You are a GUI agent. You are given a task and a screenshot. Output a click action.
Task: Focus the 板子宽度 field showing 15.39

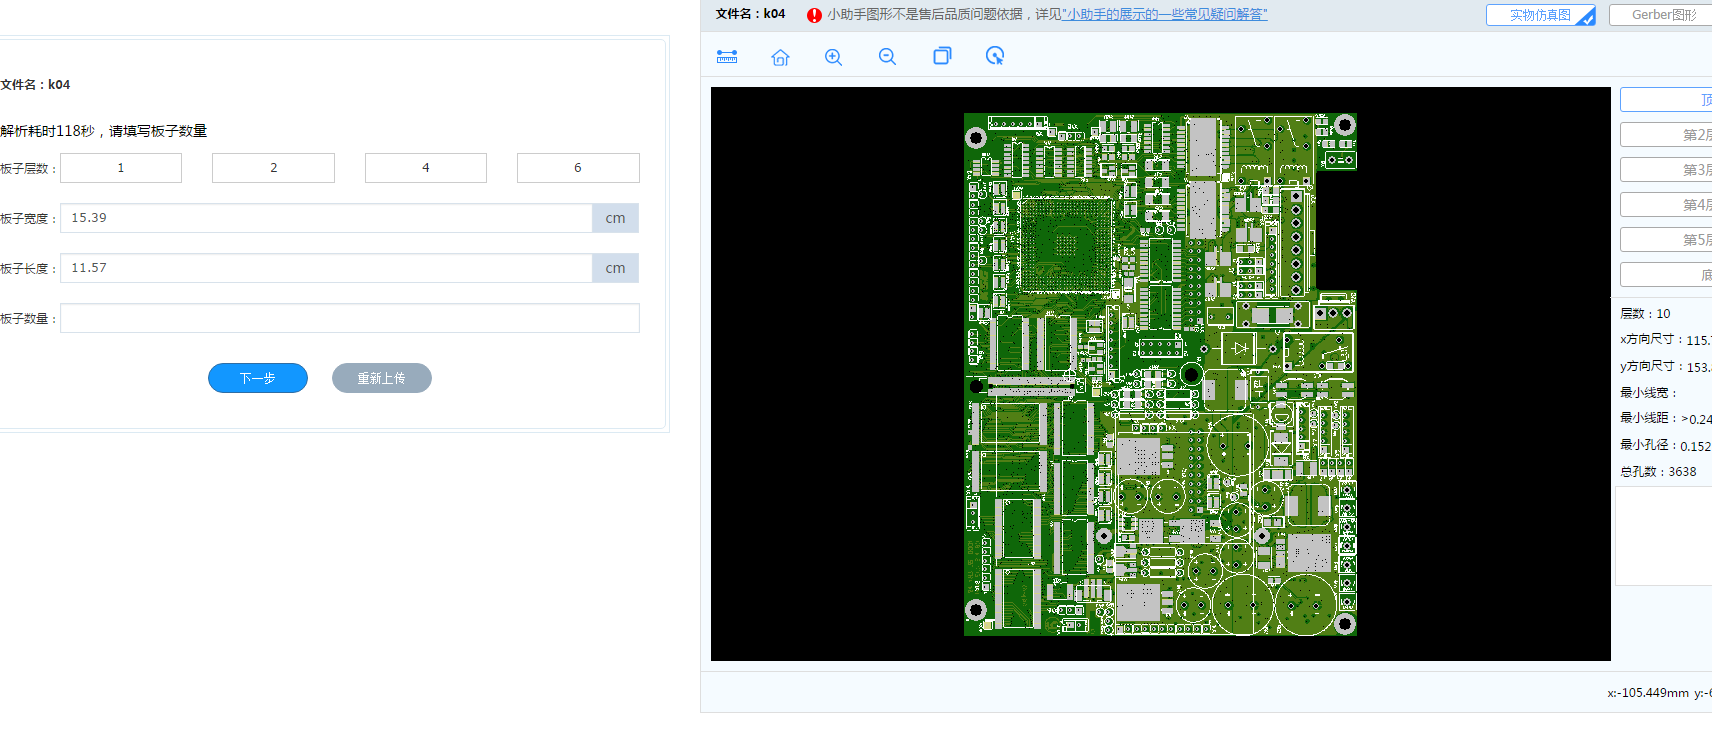point(326,218)
